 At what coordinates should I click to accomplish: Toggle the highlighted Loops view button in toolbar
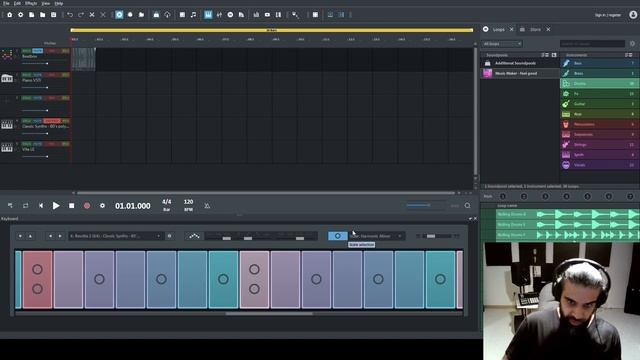119,15
